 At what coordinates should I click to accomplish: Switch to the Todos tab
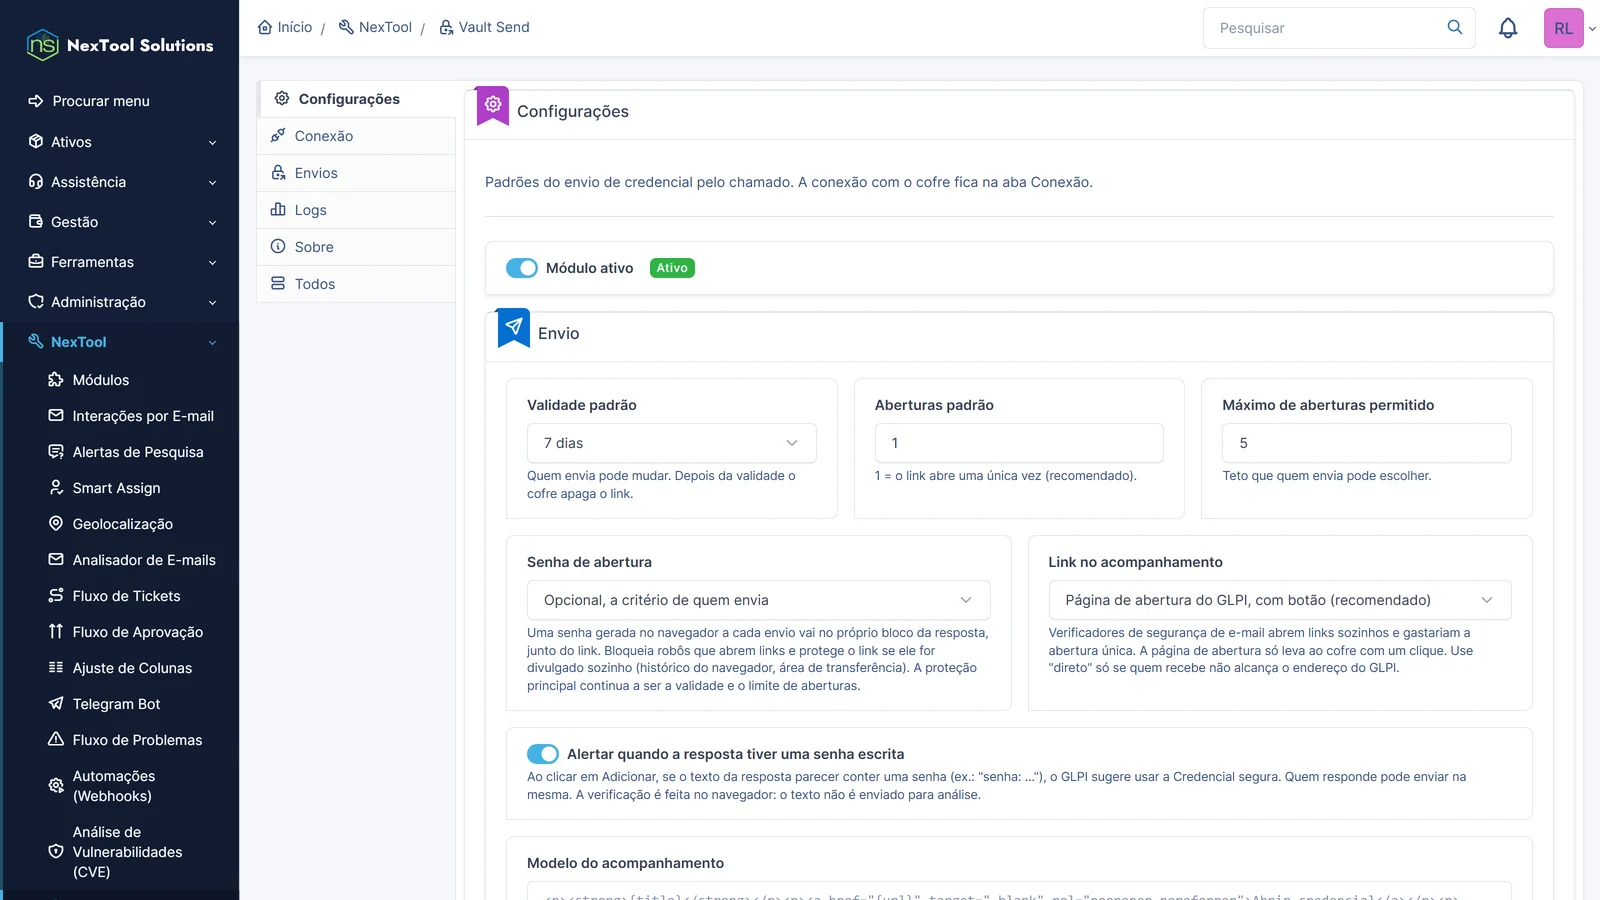[x=356, y=284]
